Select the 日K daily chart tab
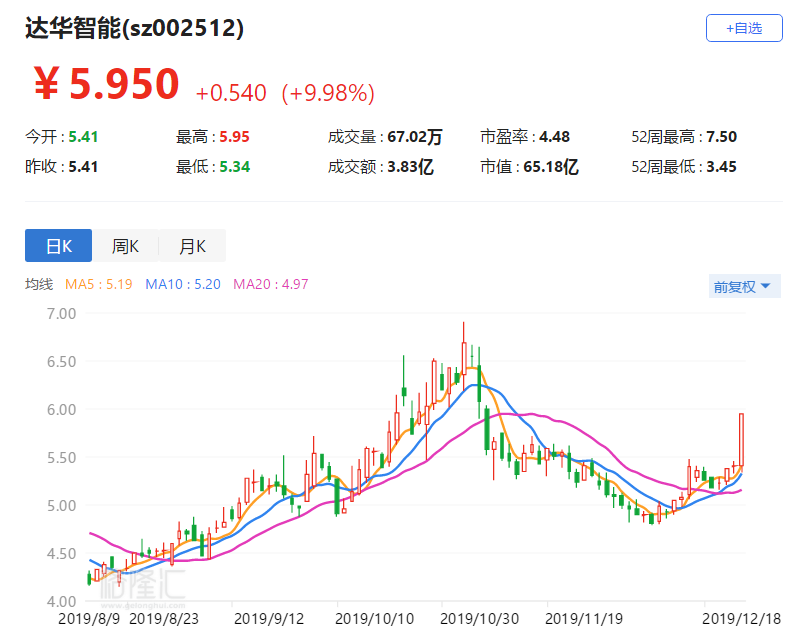 [x=59, y=246]
